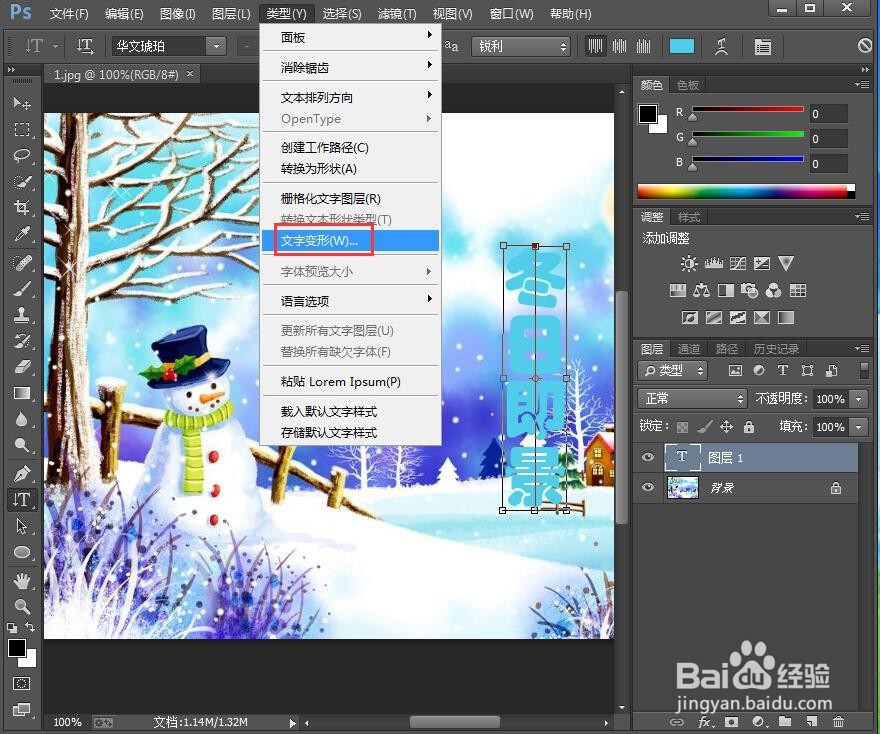Select the Eyedropper tool
Image resolution: width=880 pixels, height=734 pixels.
point(21,233)
